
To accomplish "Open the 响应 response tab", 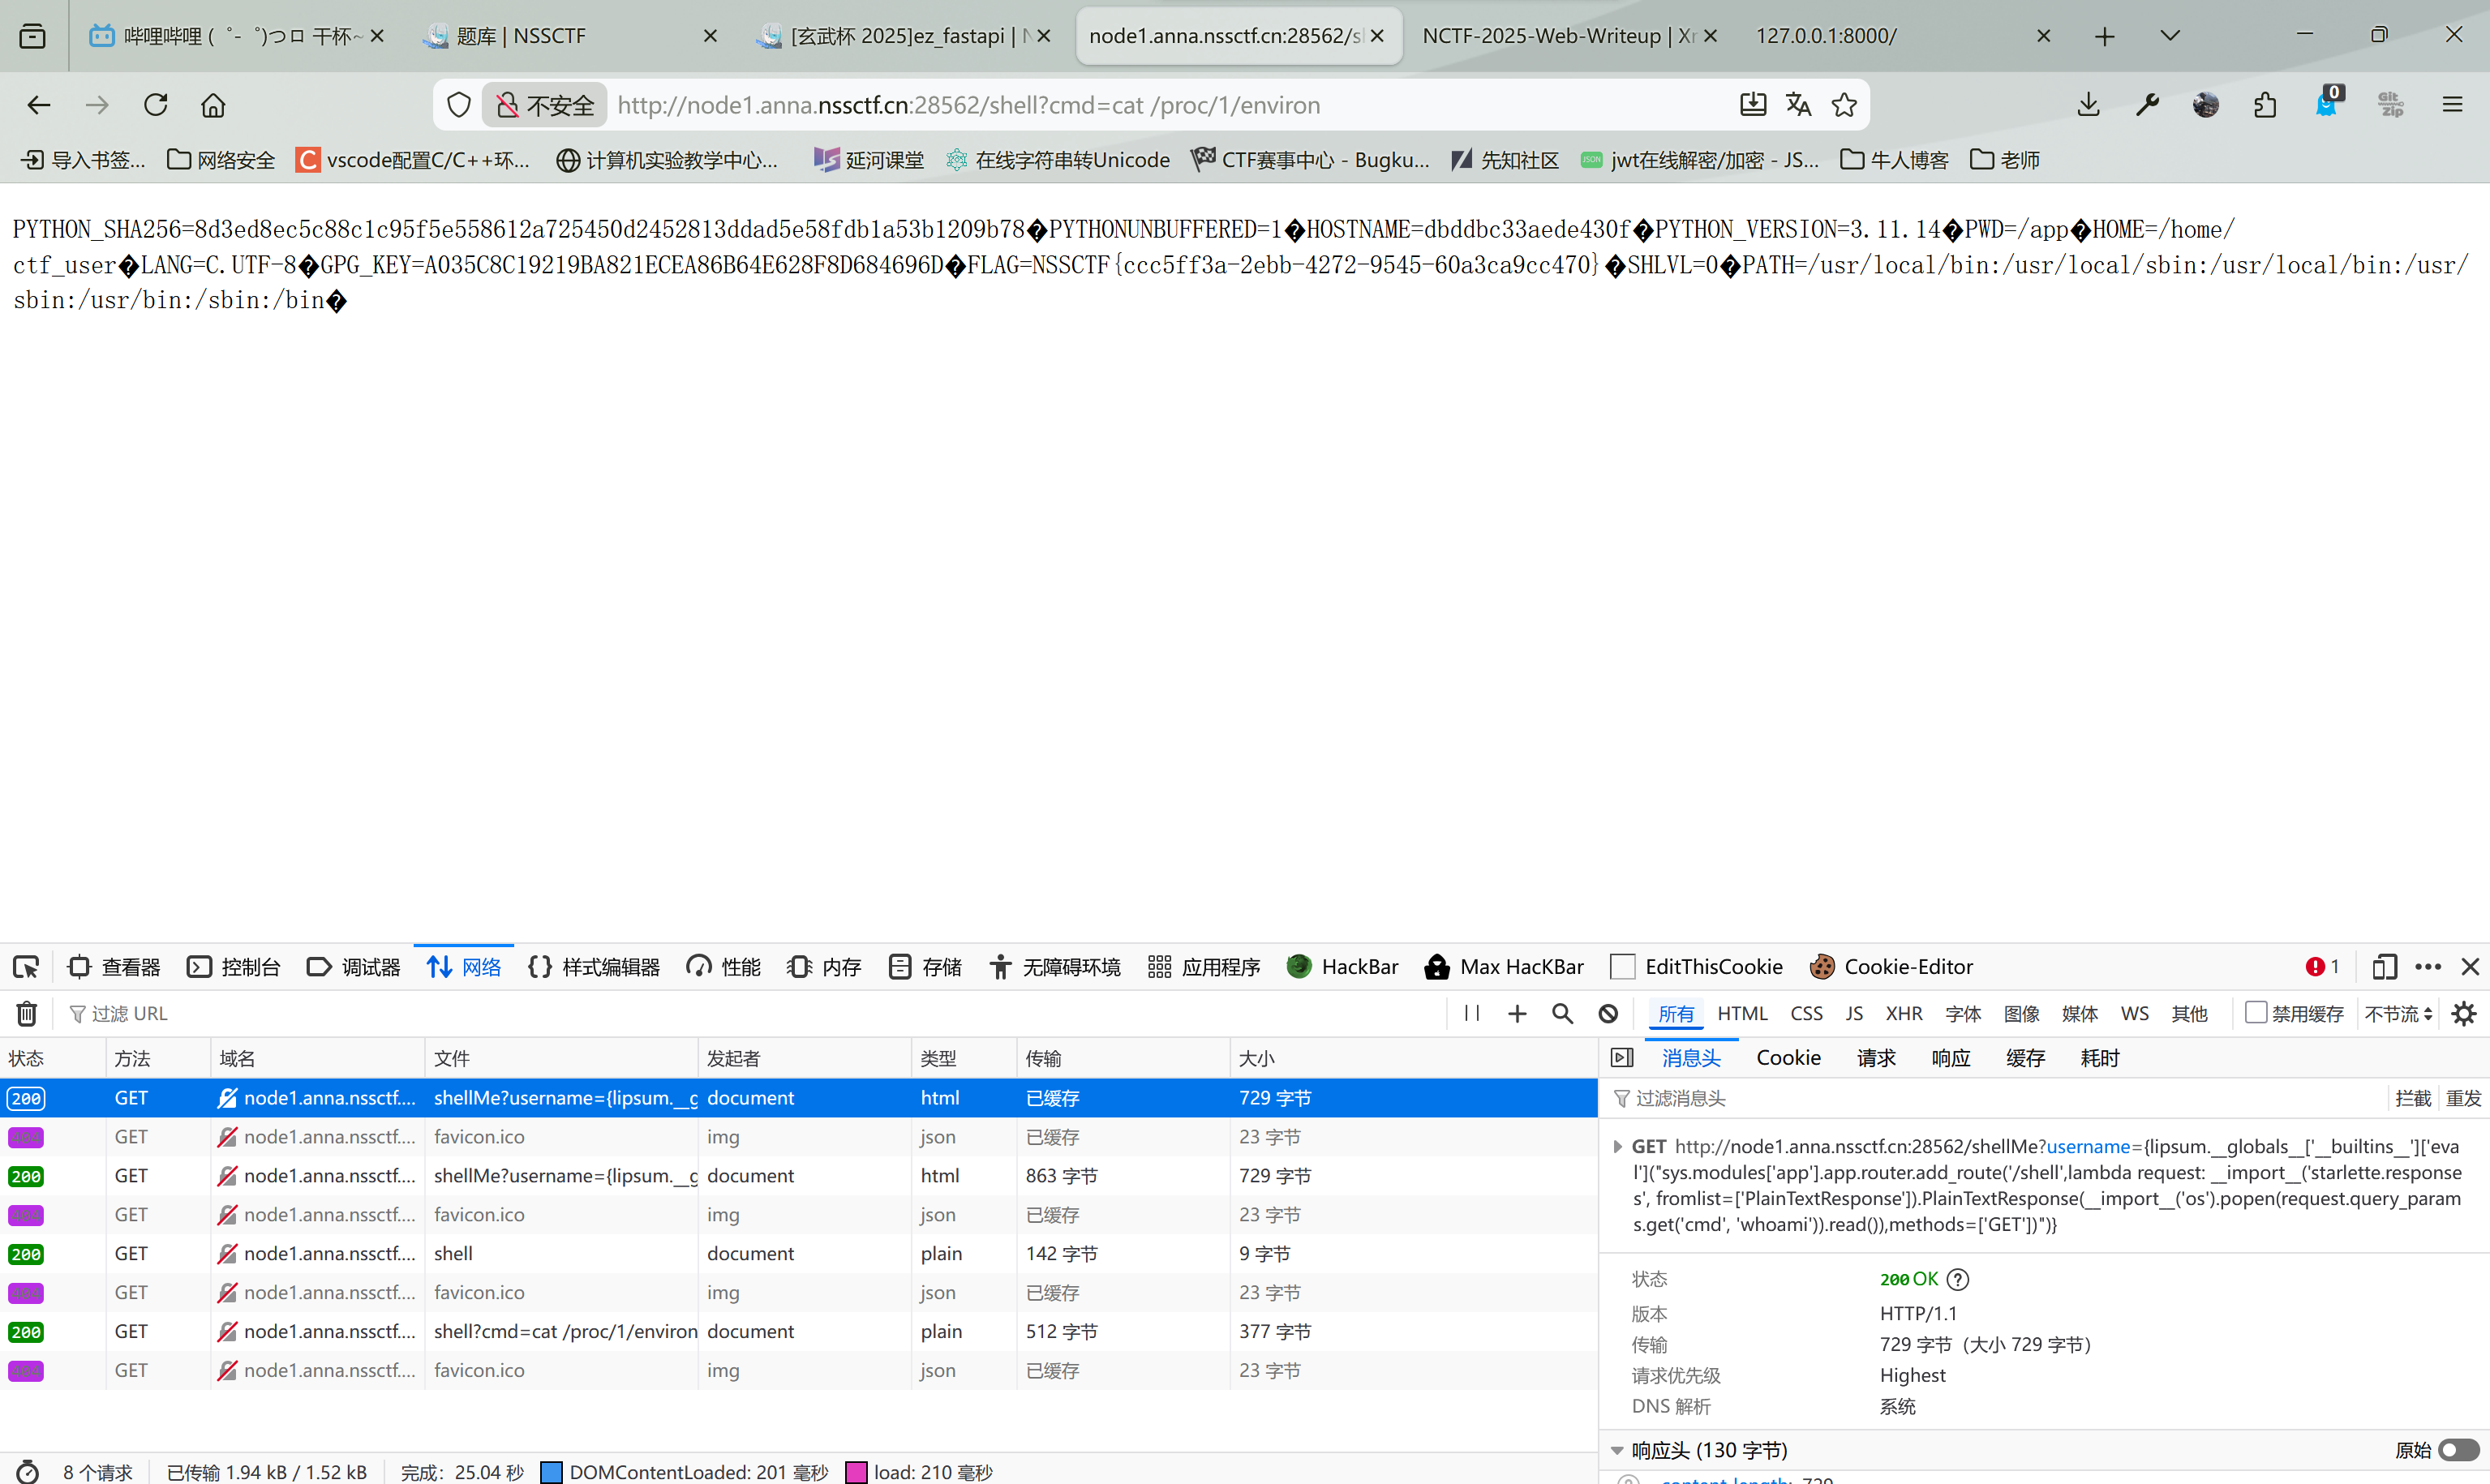I will coord(1950,1057).
